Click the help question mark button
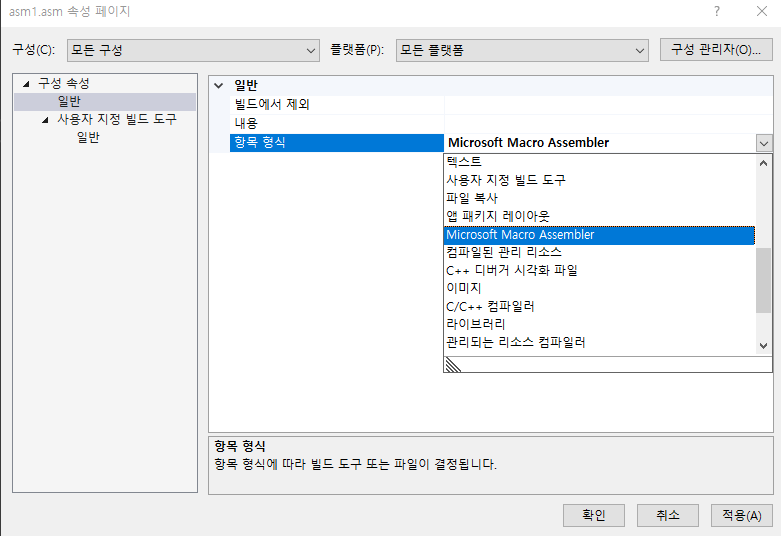781x536 pixels. tap(717, 11)
